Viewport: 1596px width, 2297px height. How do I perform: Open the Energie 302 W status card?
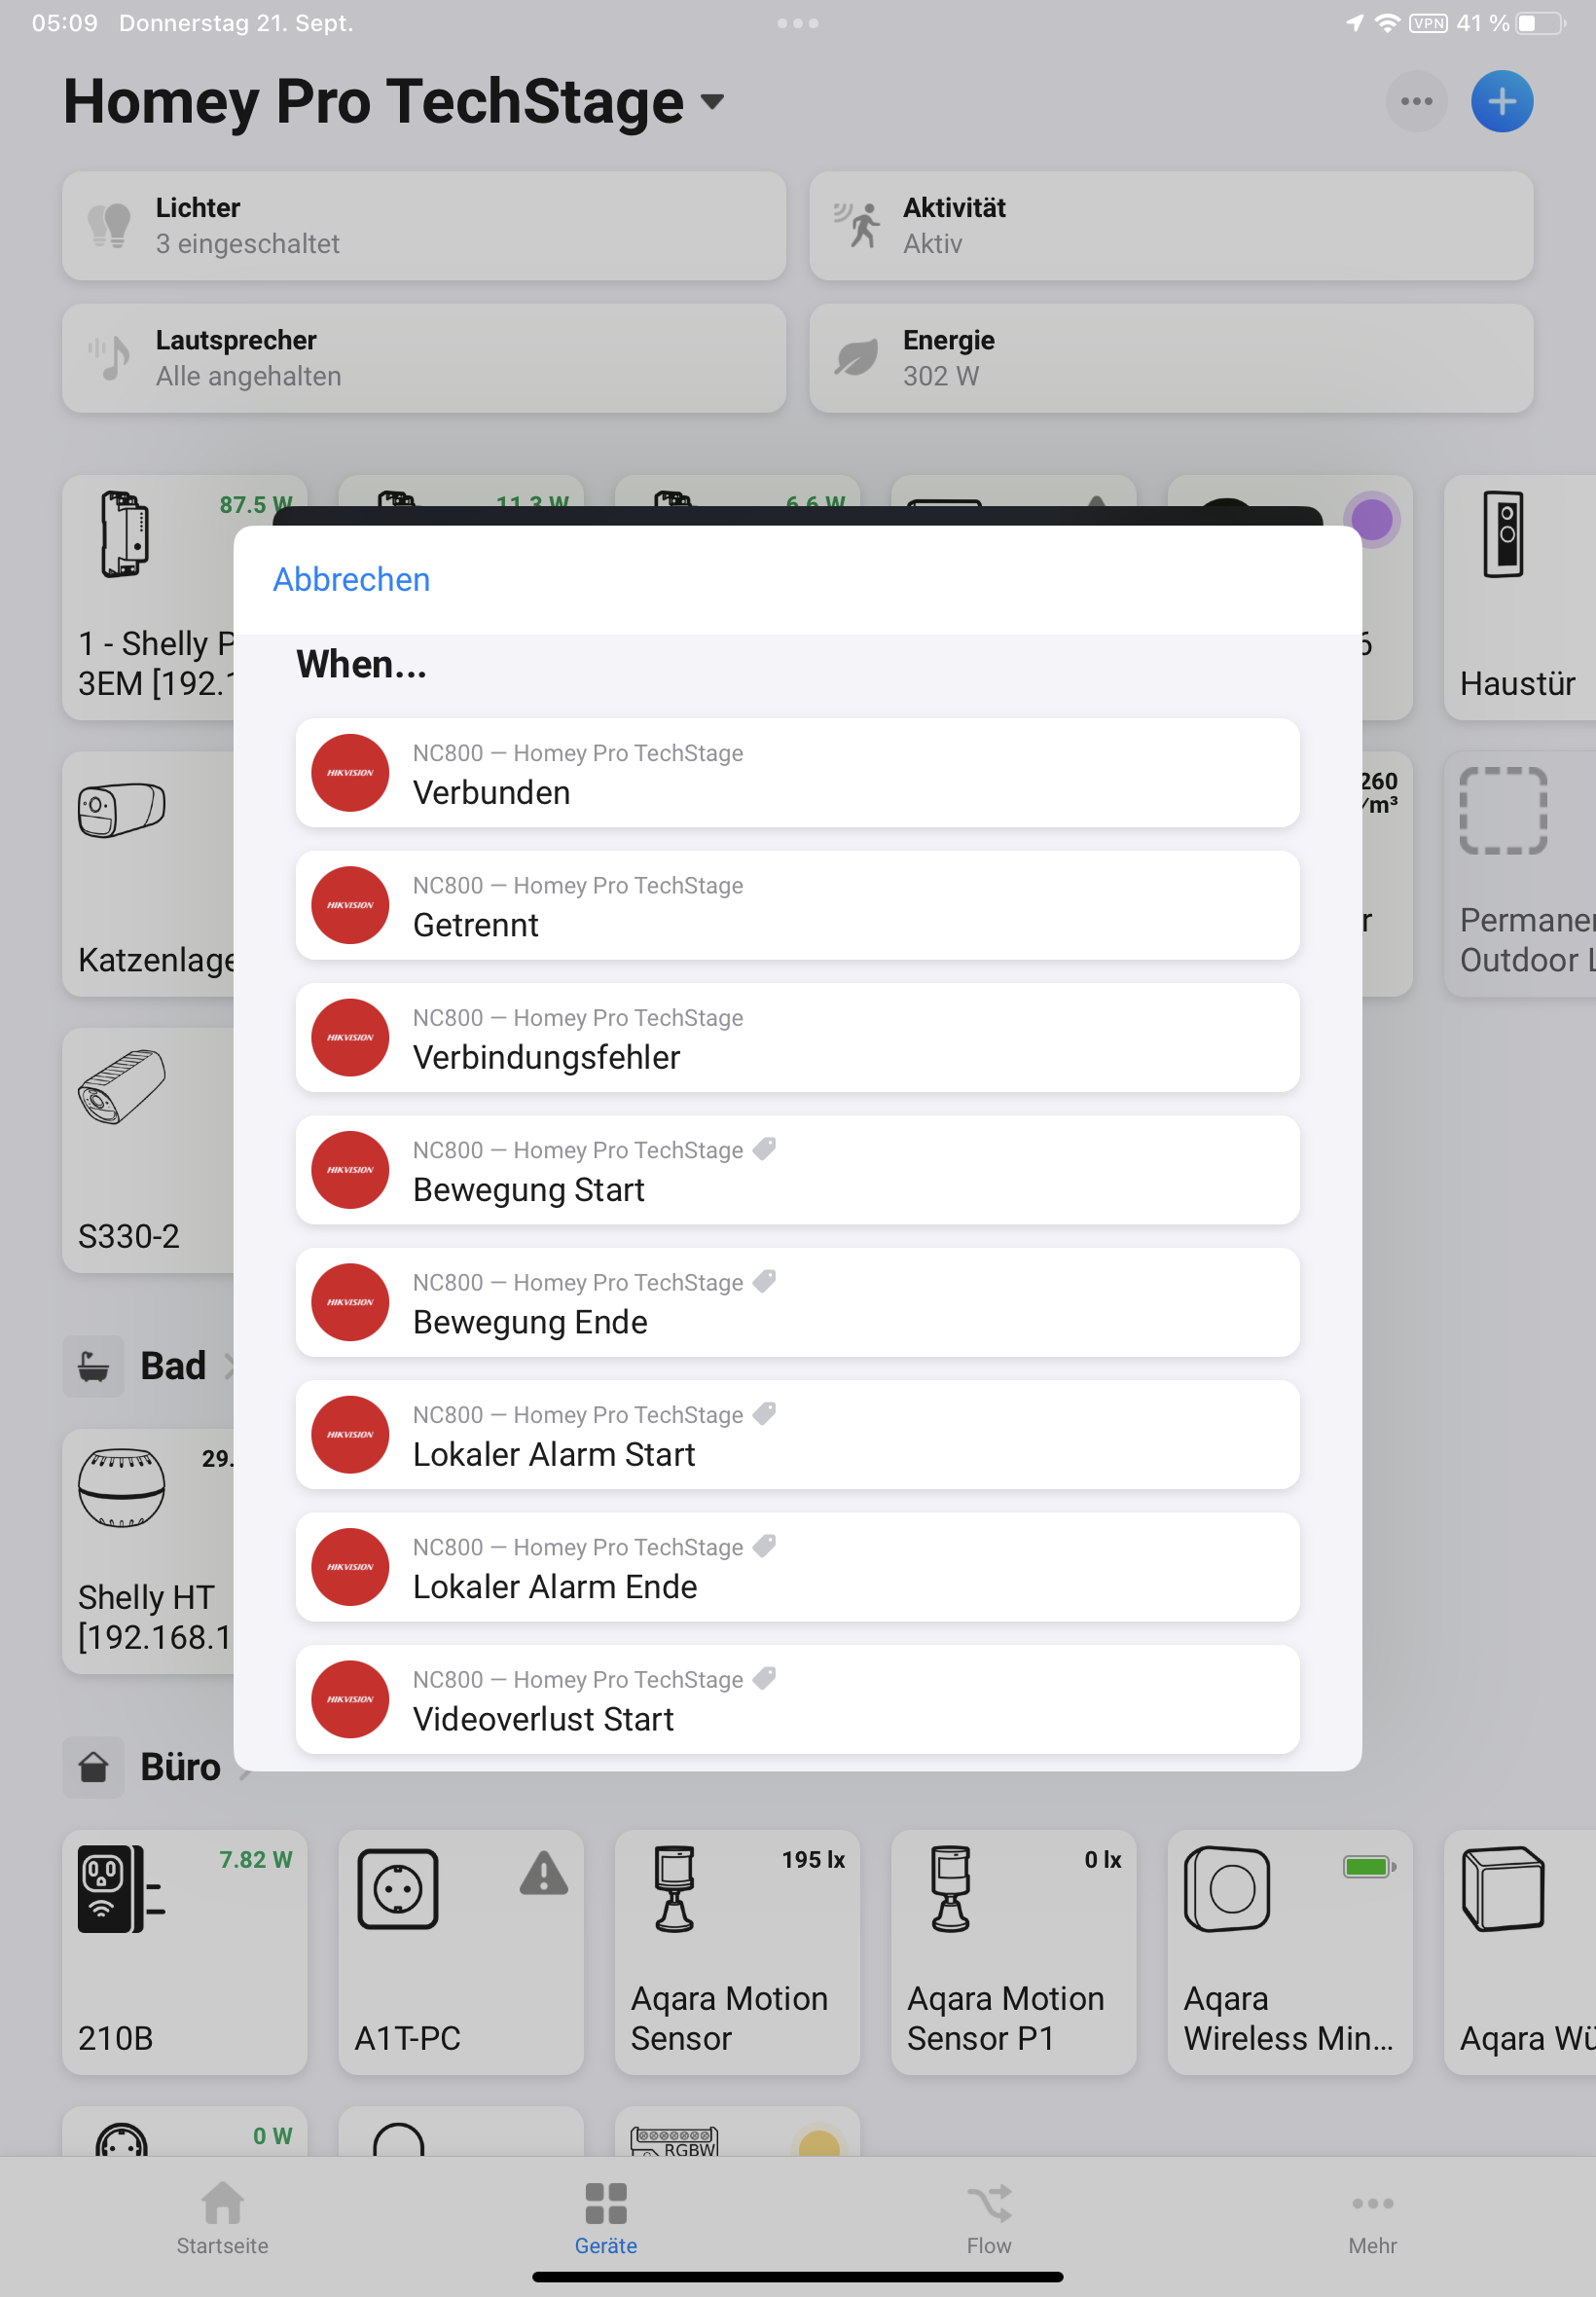tap(1170, 358)
